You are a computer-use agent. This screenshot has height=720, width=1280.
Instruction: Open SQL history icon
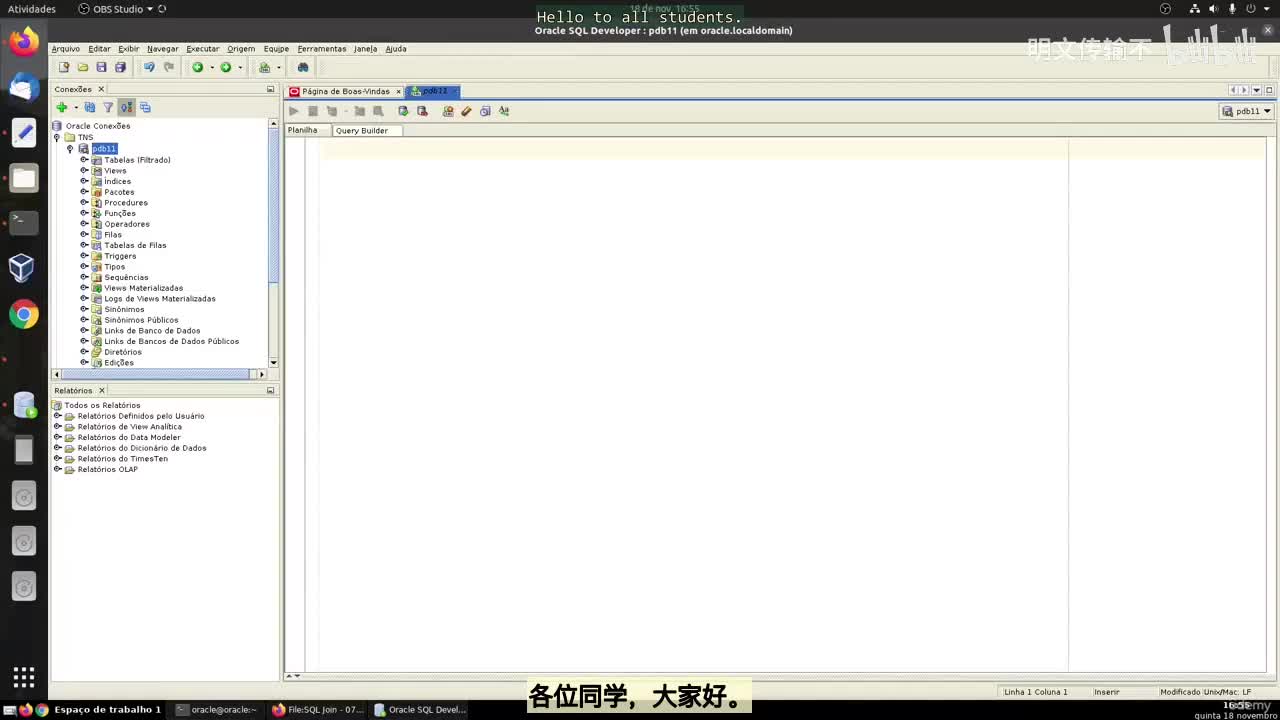pyautogui.click(x=485, y=111)
